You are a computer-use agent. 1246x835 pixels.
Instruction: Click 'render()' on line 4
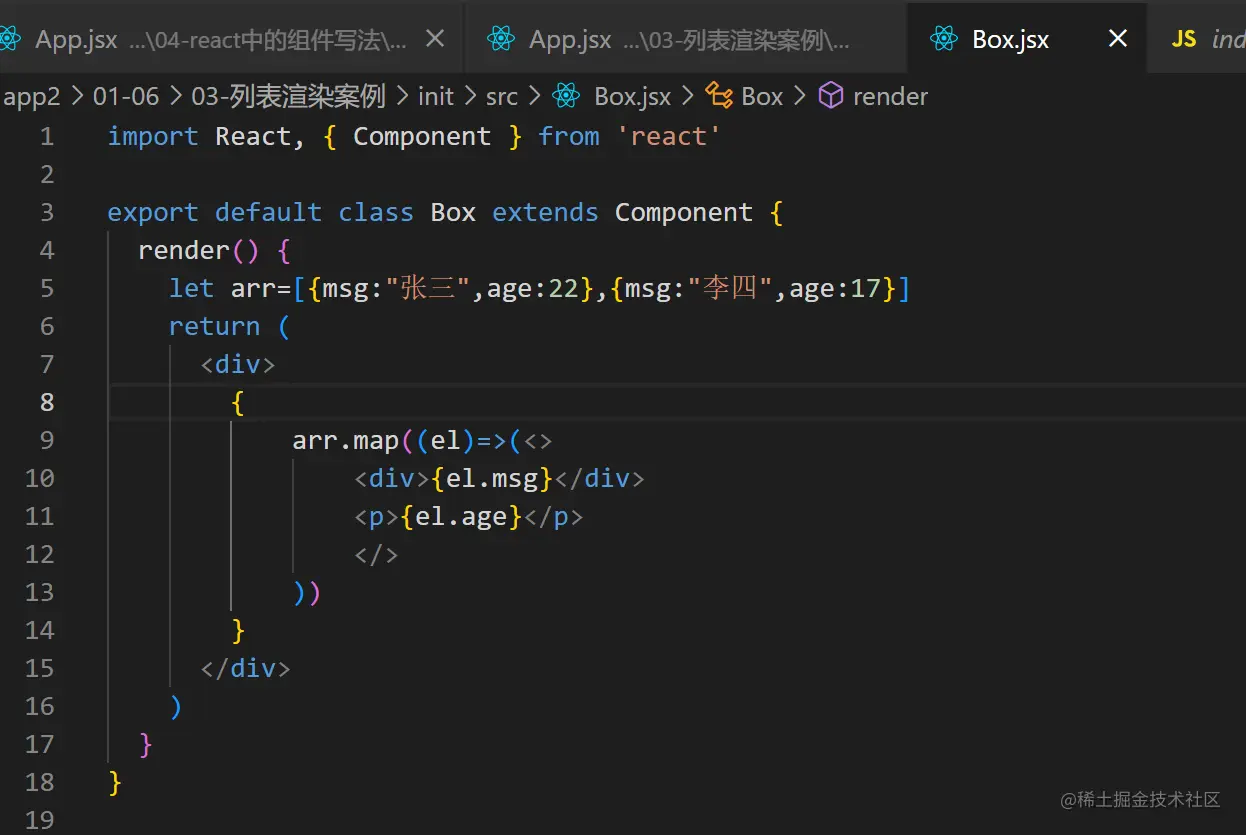point(199,250)
